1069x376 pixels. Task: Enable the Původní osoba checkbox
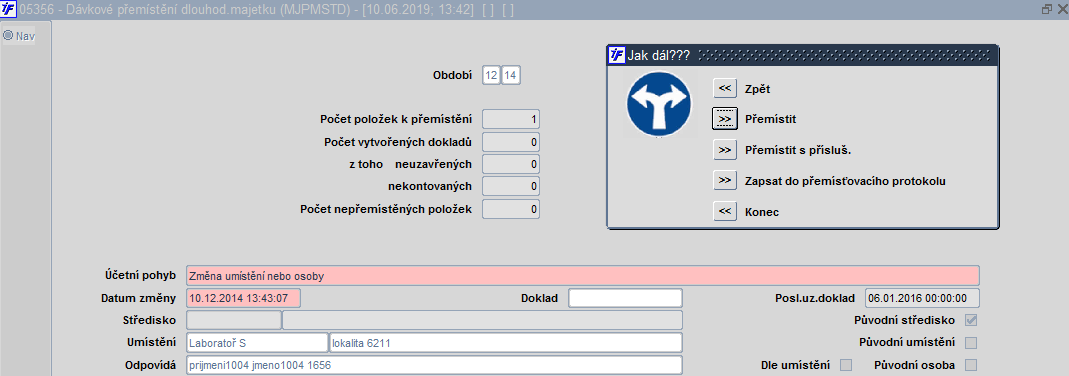click(971, 364)
